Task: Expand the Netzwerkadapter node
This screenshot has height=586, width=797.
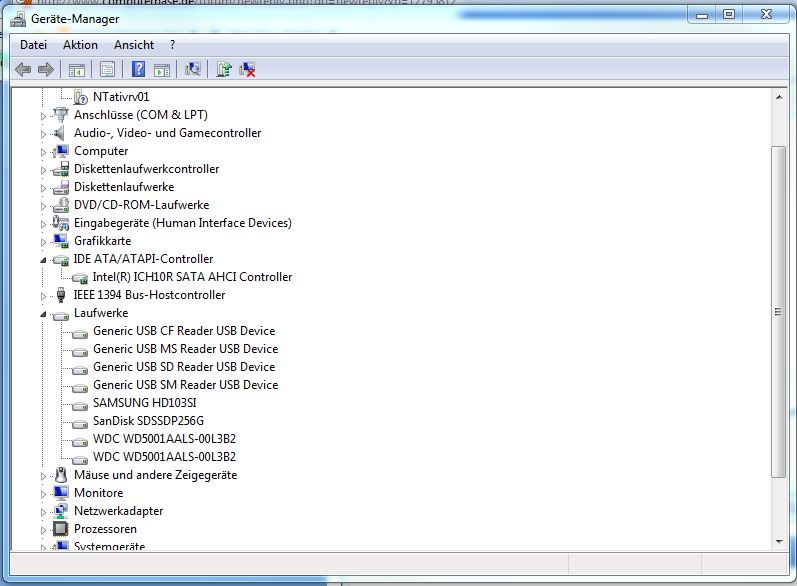Action: (43, 512)
